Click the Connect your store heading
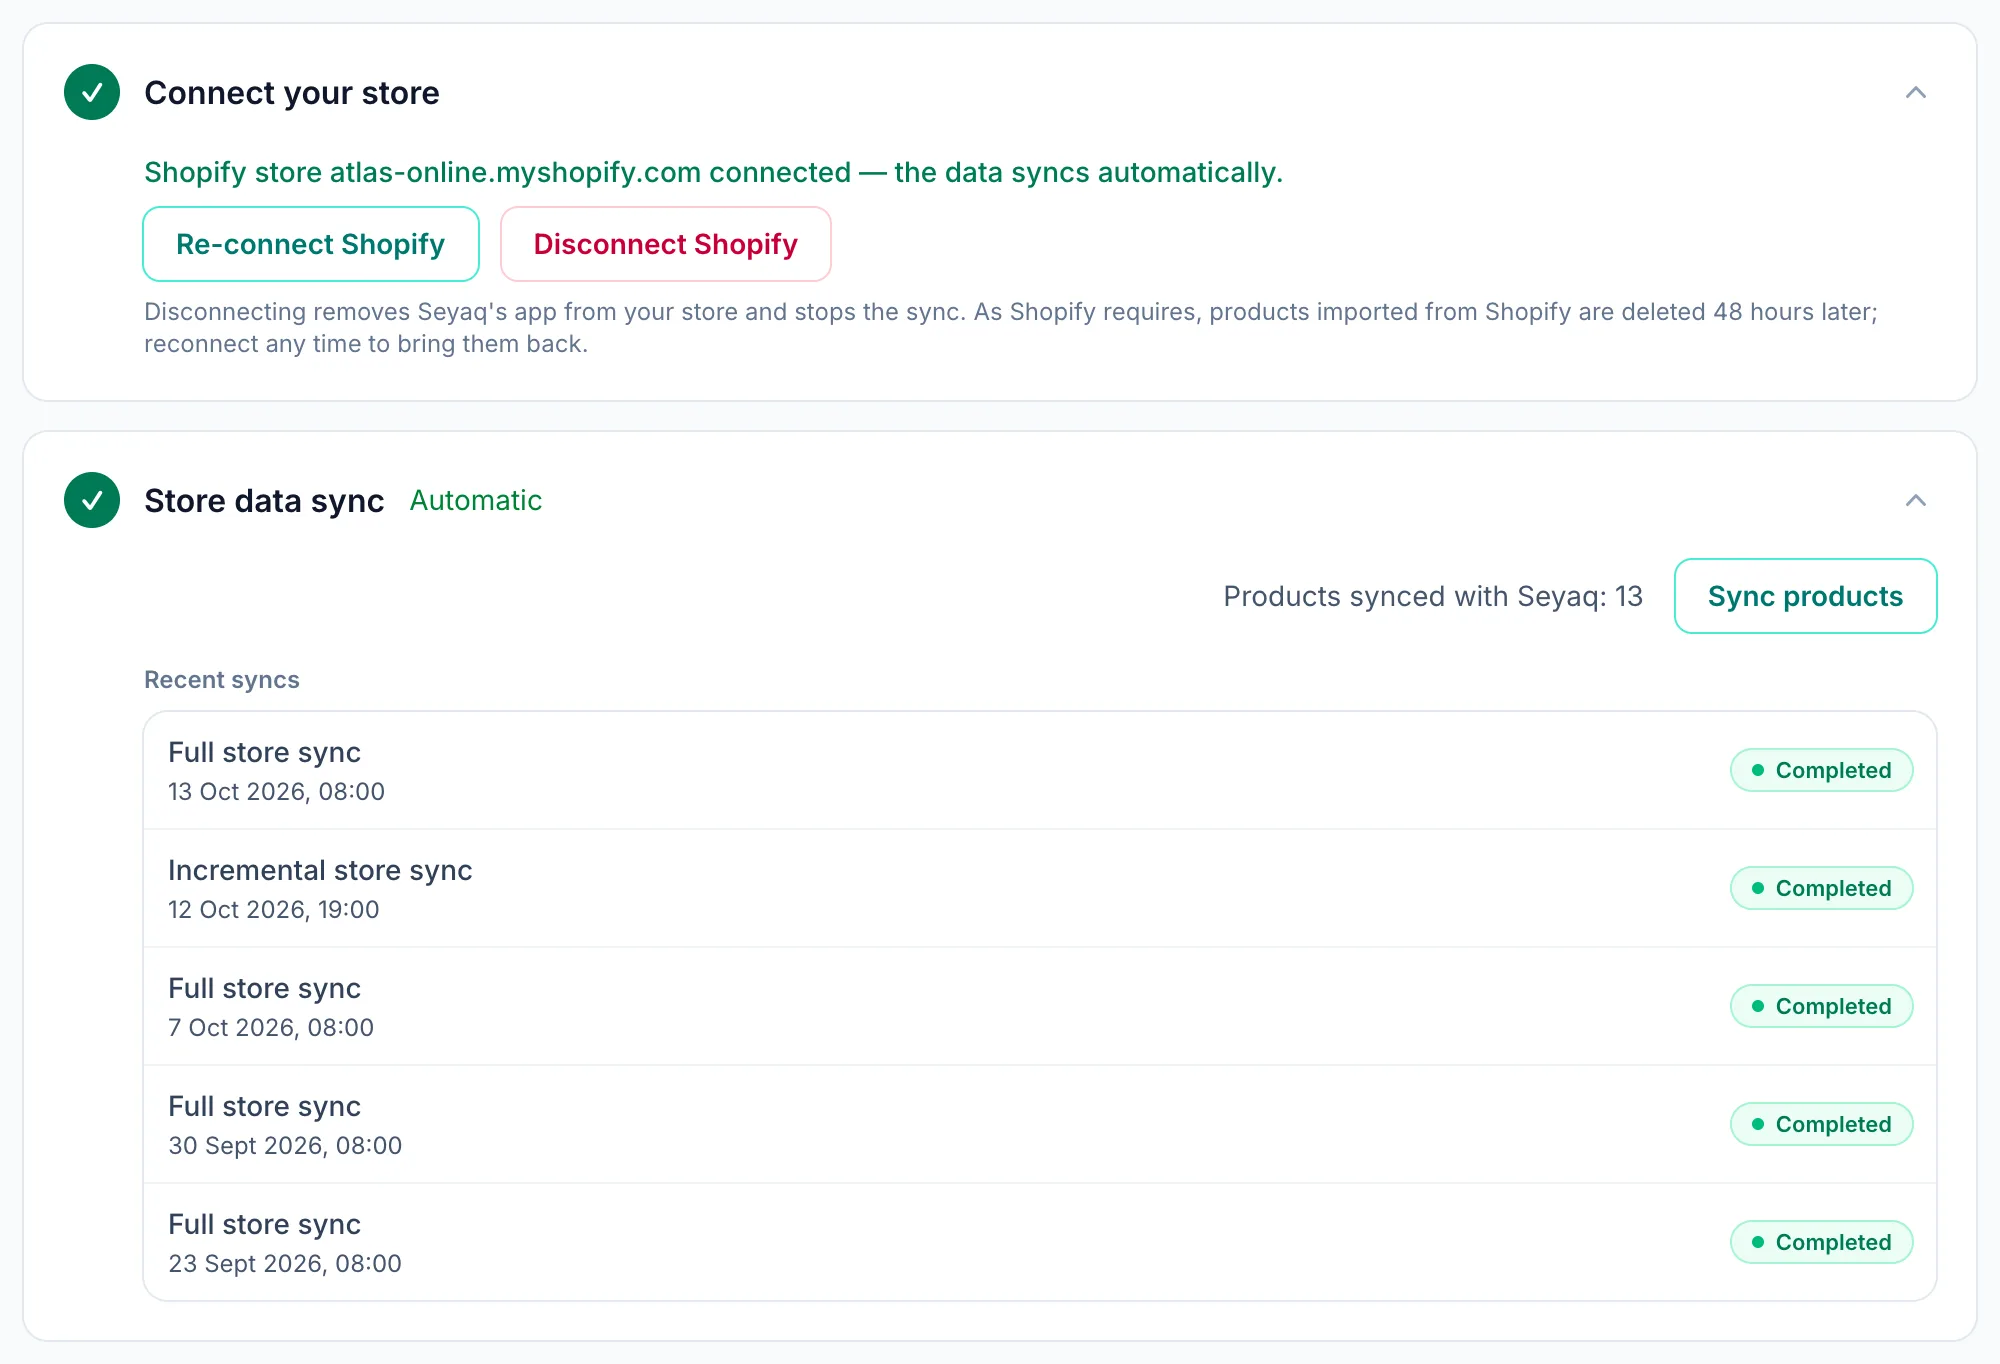The height and width of the screenshot is (1364, 2000). [292, 93]
